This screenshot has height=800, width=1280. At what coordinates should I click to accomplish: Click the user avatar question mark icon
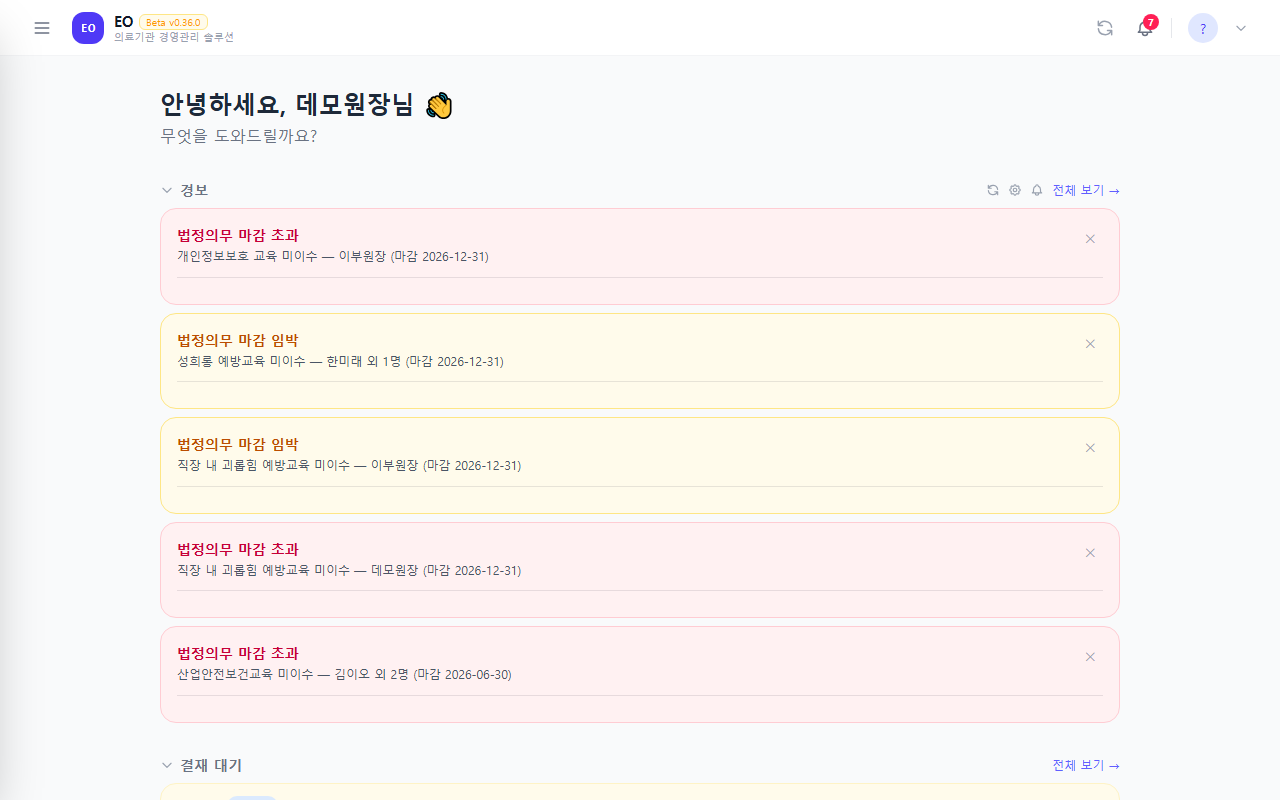pos(1203,28)
